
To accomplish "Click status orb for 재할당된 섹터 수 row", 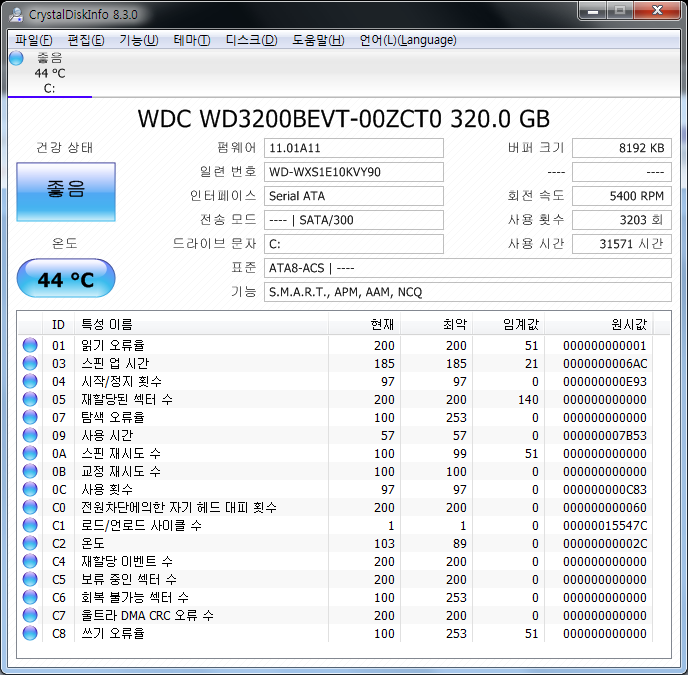I will [30, 400].
